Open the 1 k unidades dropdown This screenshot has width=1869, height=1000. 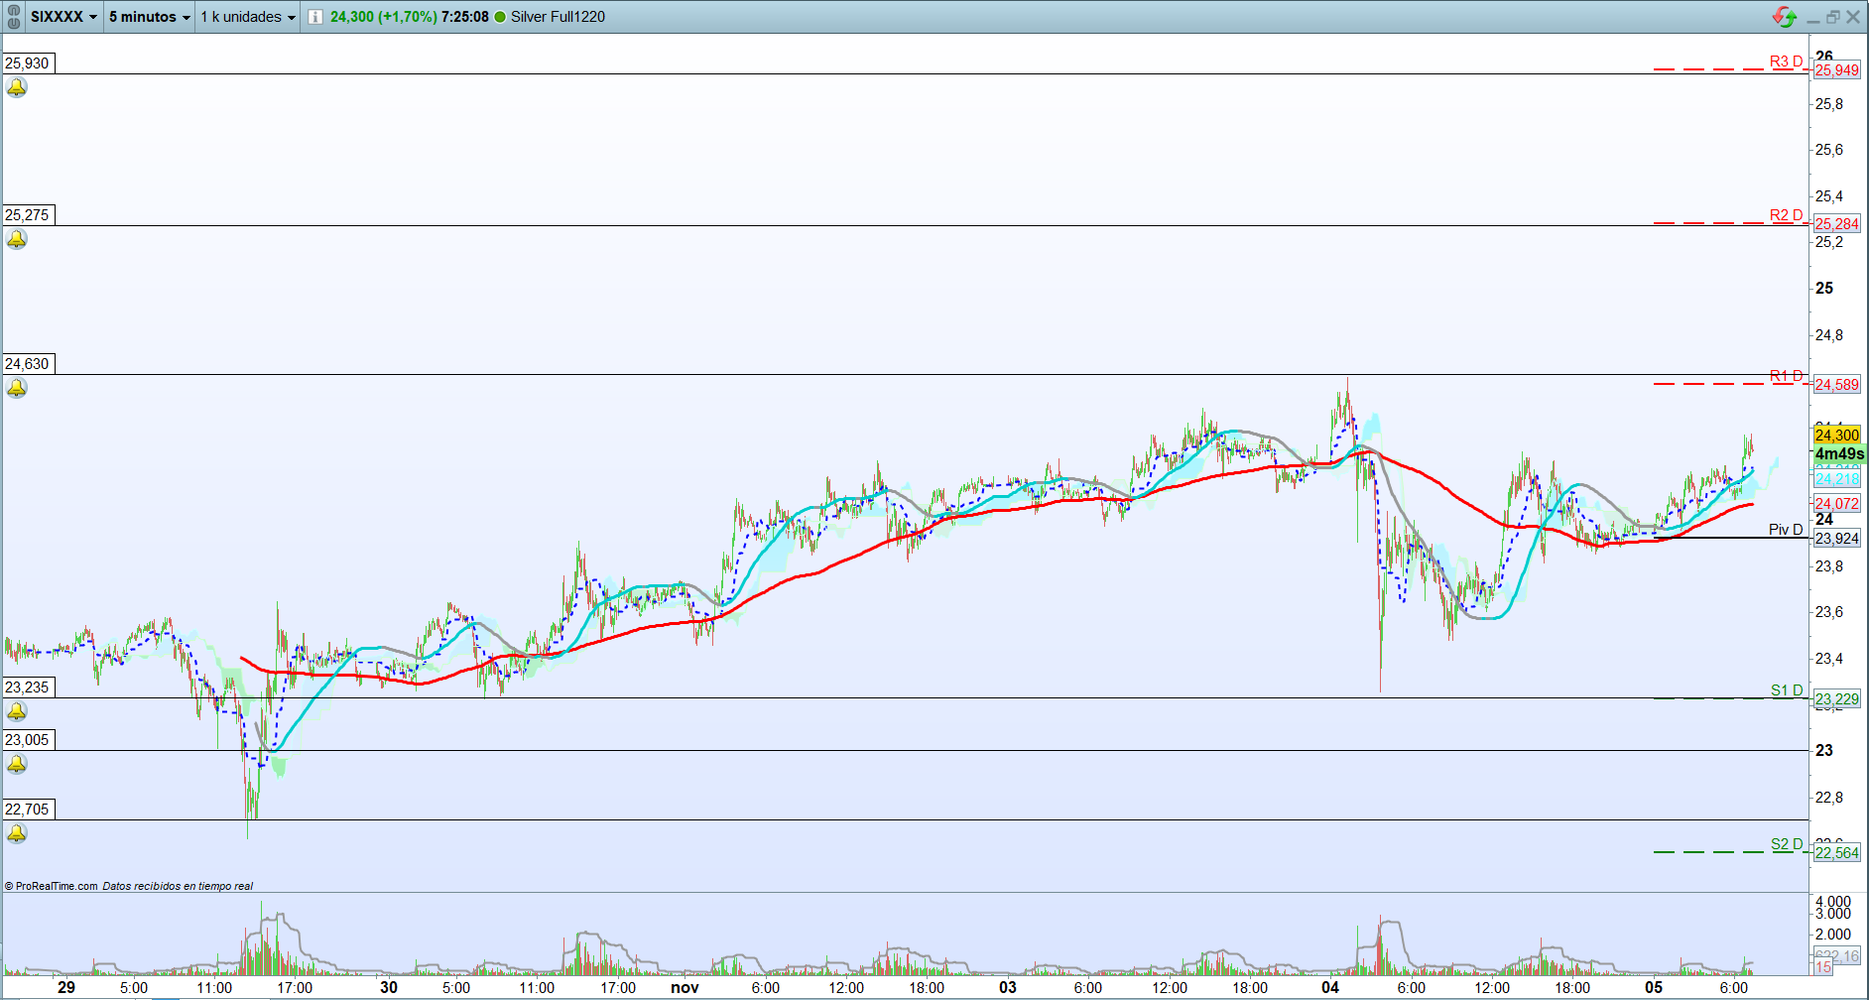(248, 17)
